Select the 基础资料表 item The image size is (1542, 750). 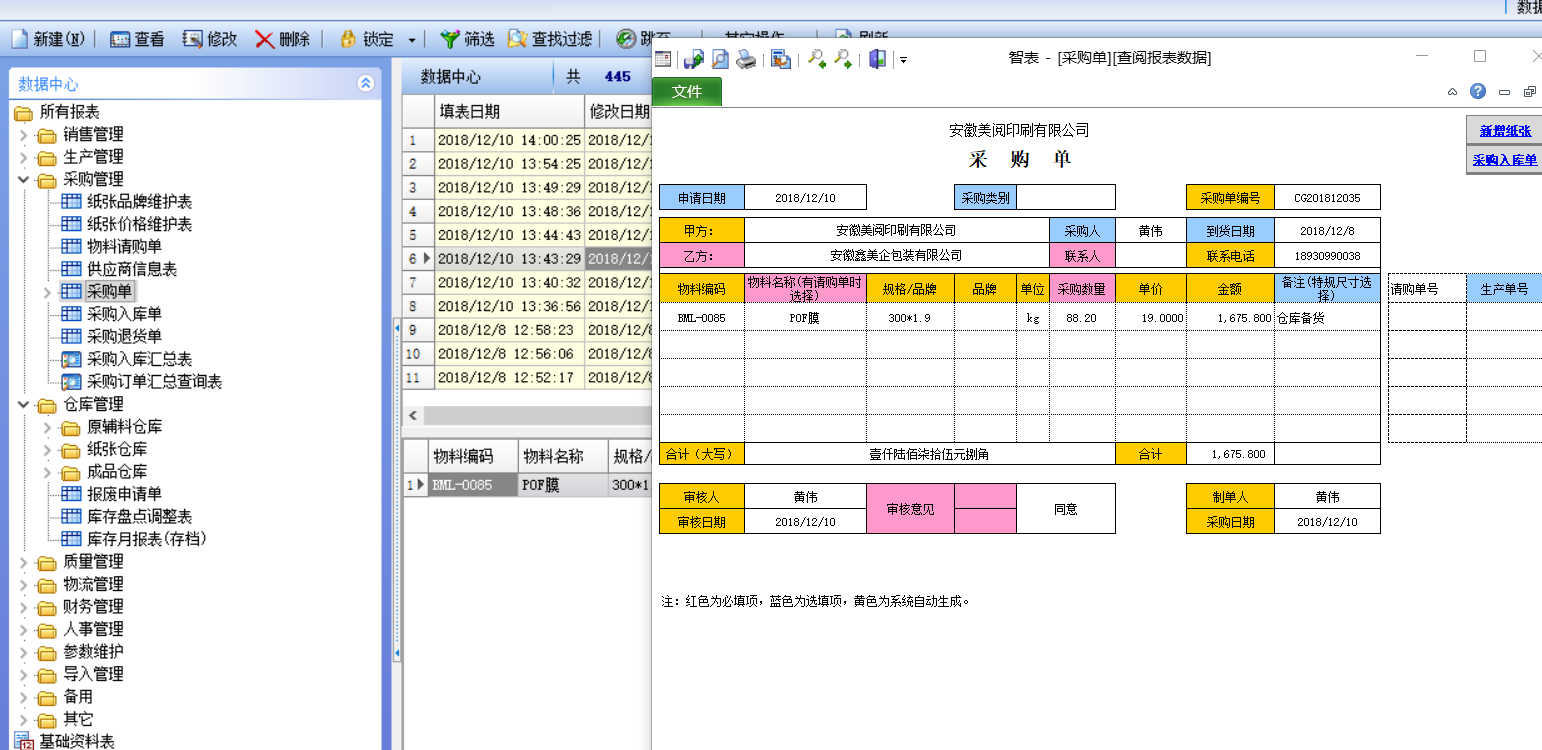click(x=75, y=742)
